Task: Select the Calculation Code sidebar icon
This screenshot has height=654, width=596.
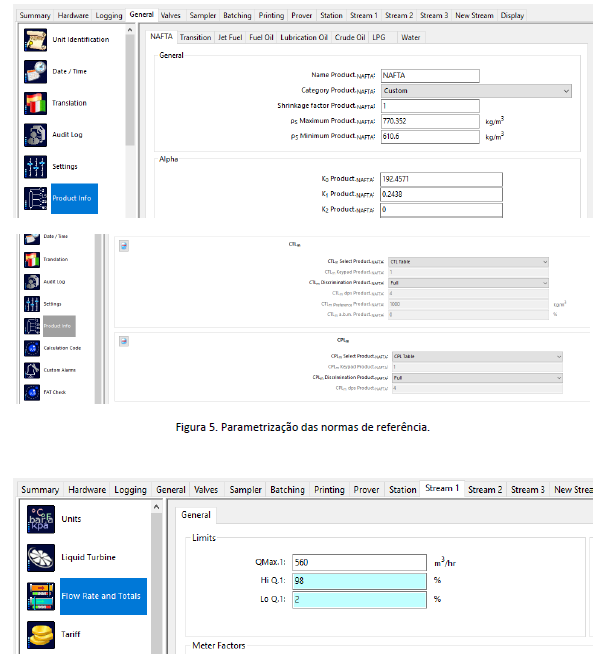Action: [32, 348]
